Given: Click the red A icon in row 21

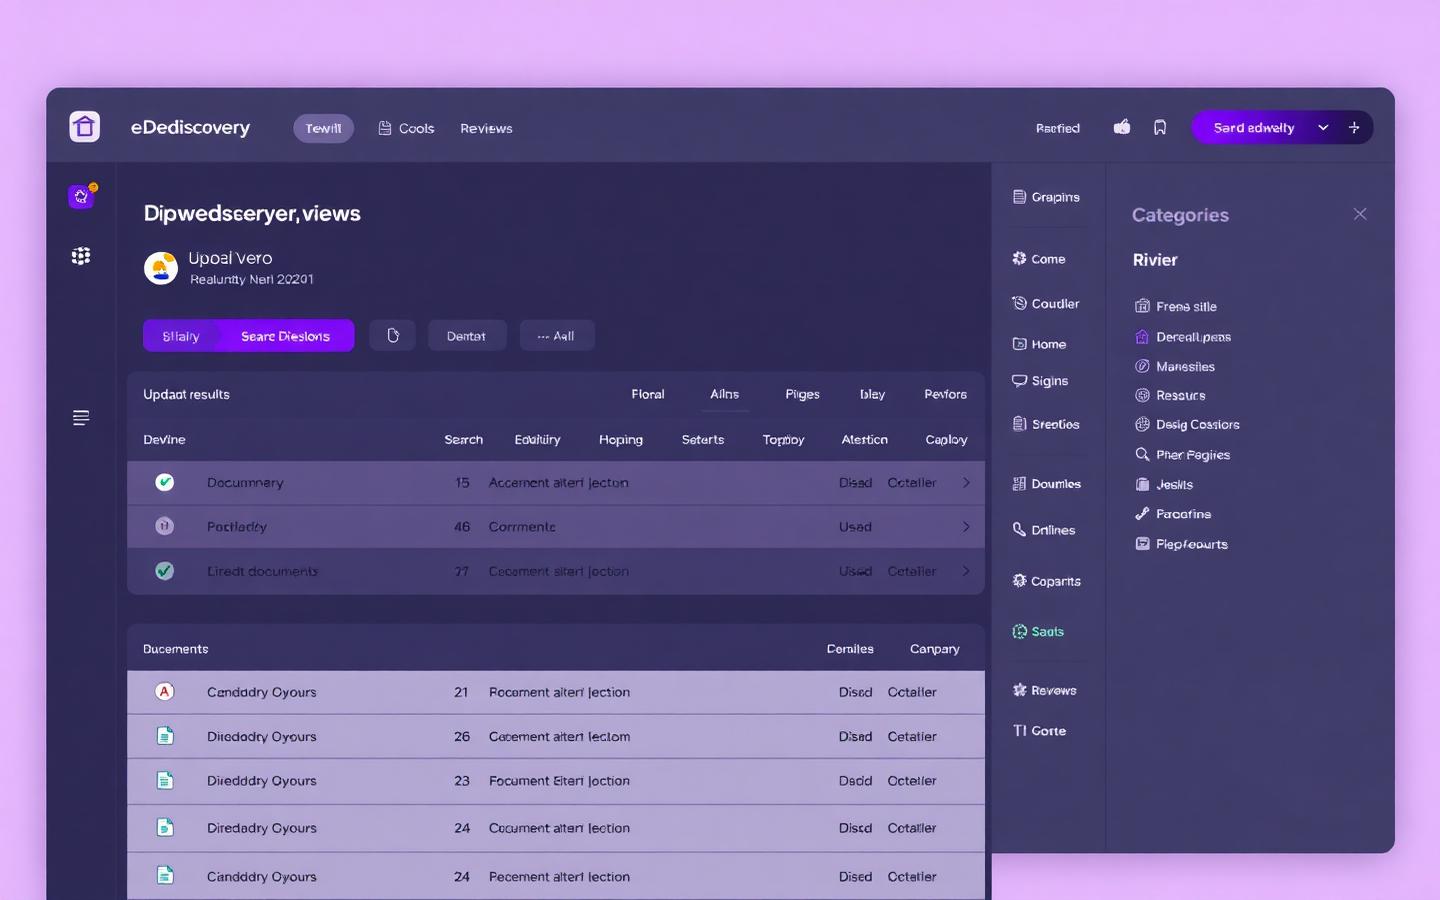Looking at the screenshot, I should point(165,692).
